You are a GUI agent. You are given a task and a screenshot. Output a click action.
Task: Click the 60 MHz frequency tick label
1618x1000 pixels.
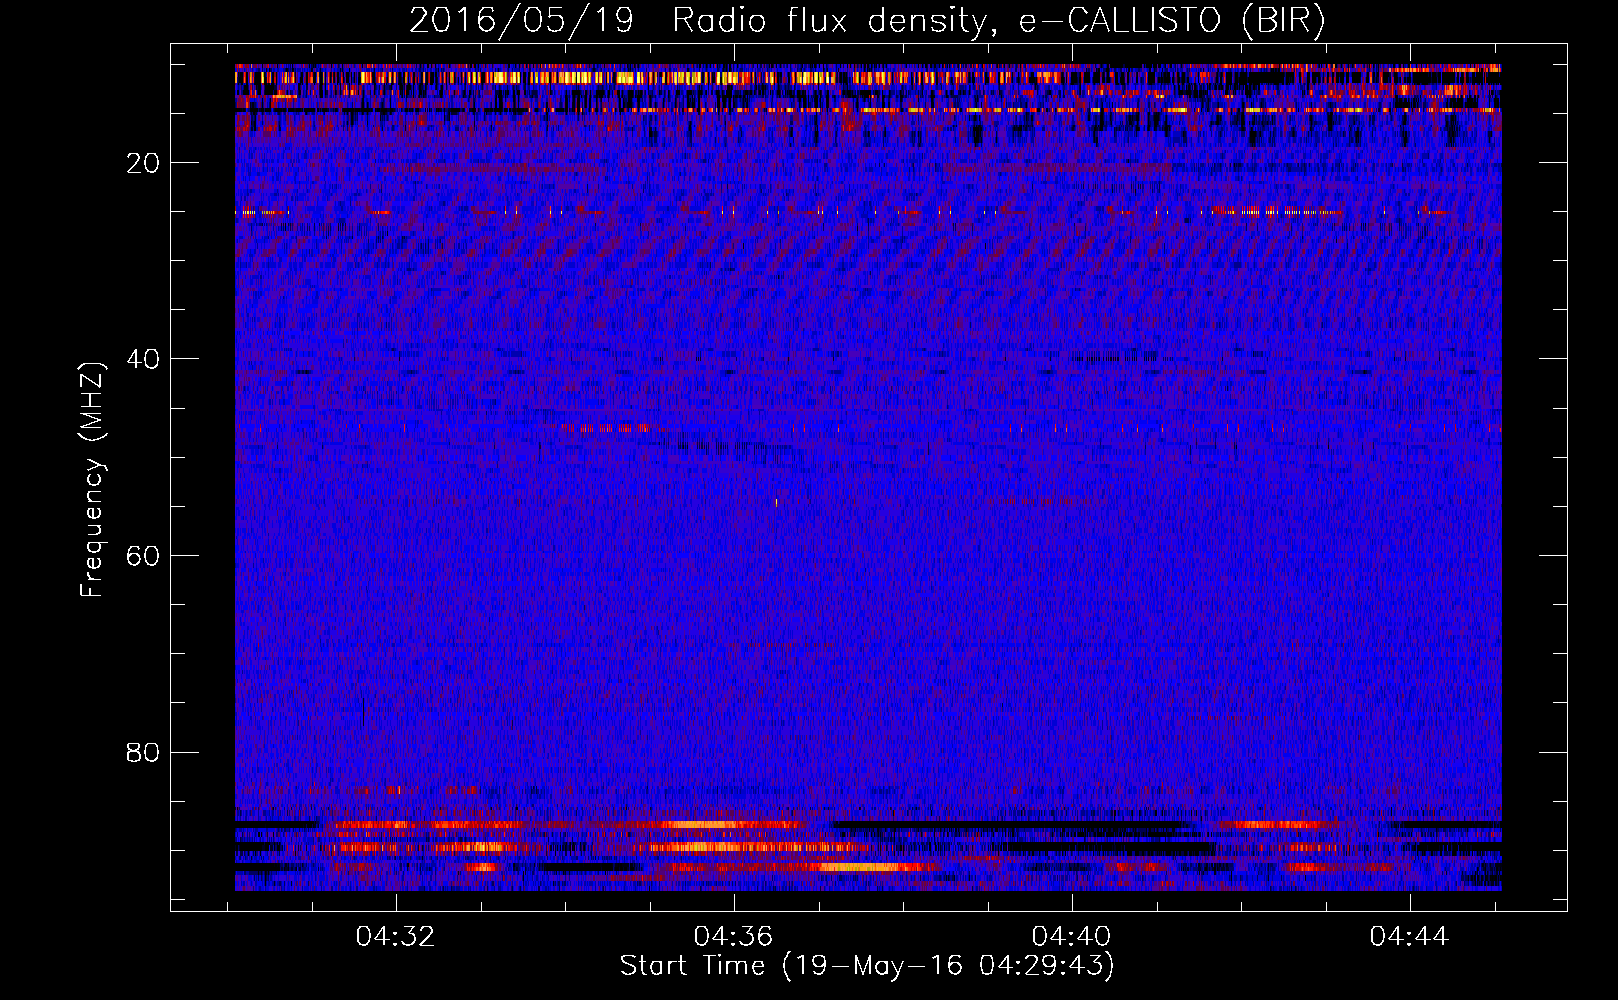pos(143,556)
